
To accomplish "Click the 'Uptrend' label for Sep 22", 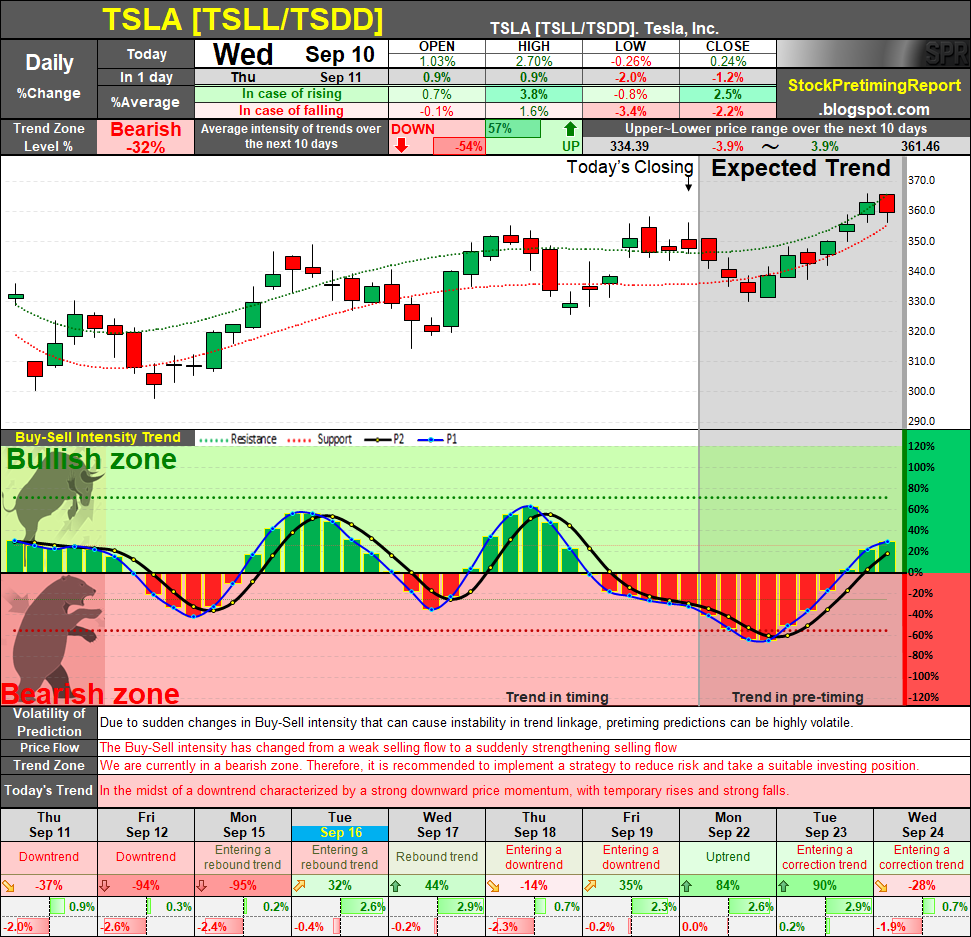I will (x=728, y=857).
